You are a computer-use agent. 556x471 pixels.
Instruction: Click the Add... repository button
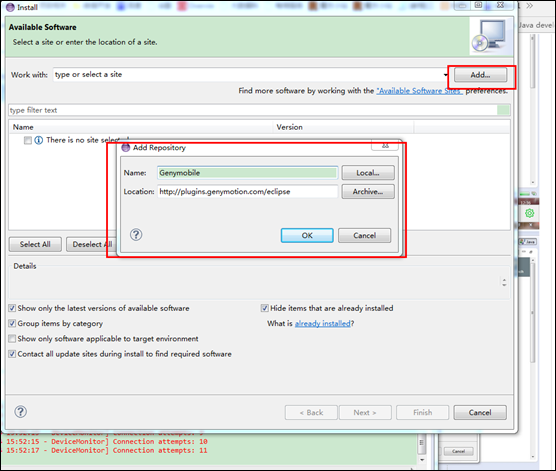[x=480, y=75]
